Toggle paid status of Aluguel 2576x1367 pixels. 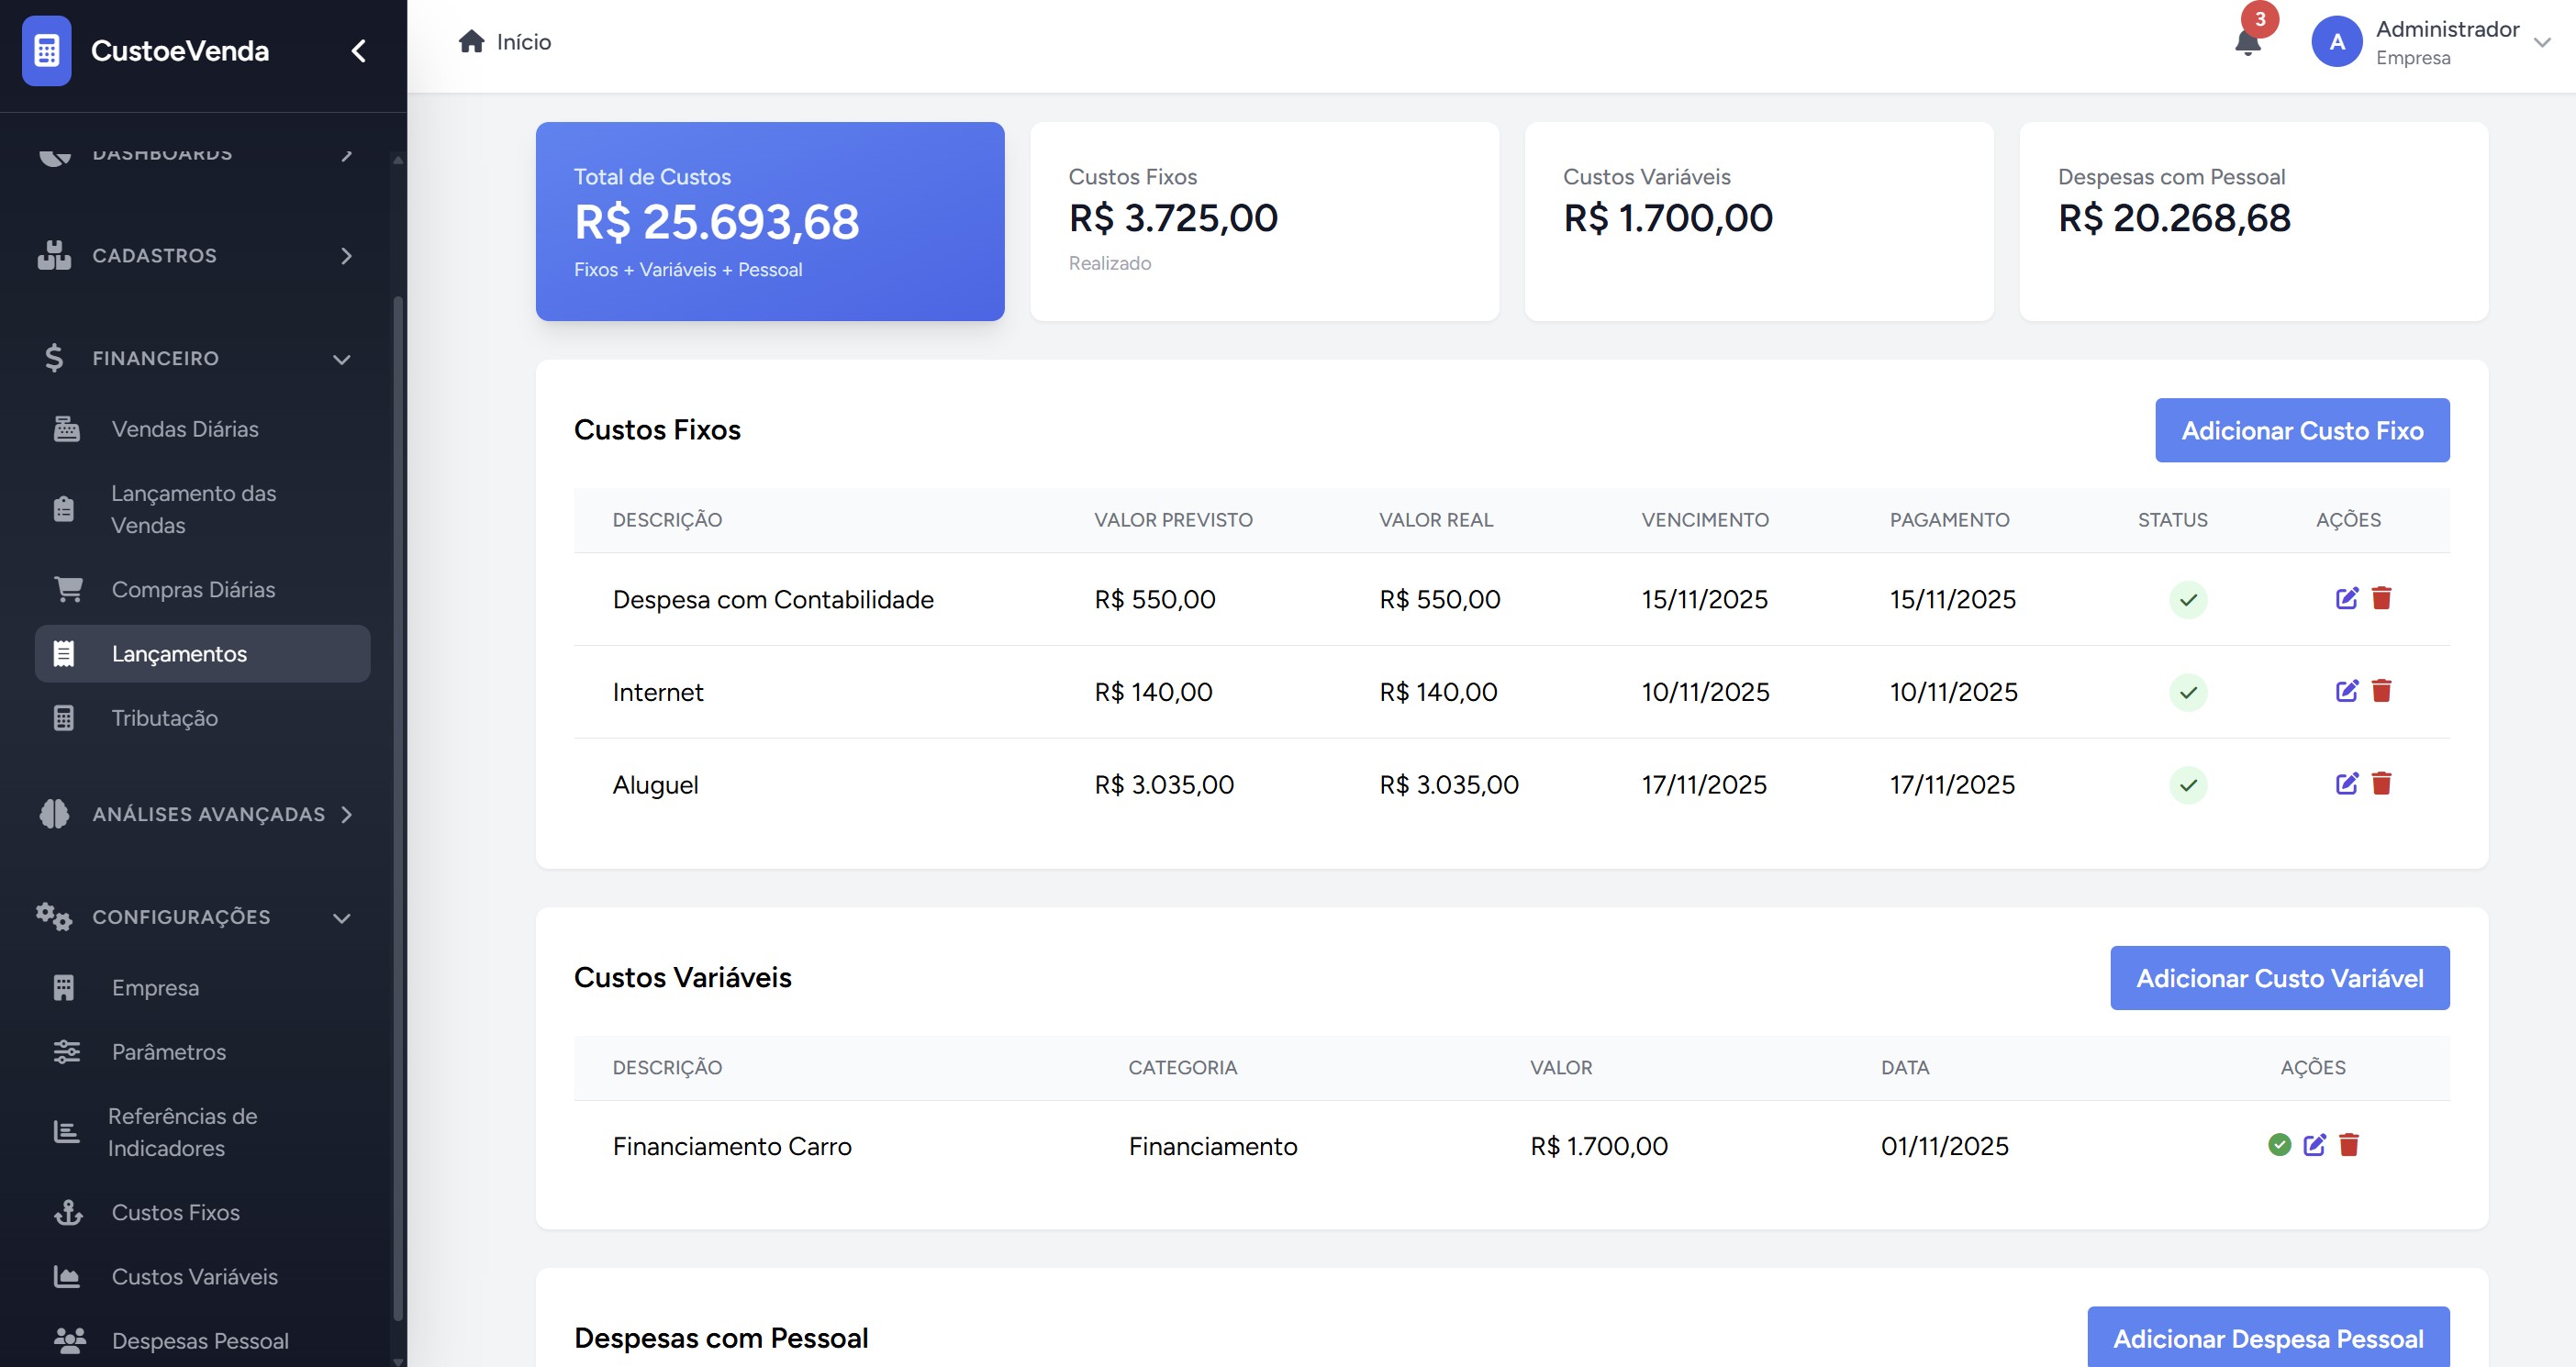click(x=2188, y=785)
